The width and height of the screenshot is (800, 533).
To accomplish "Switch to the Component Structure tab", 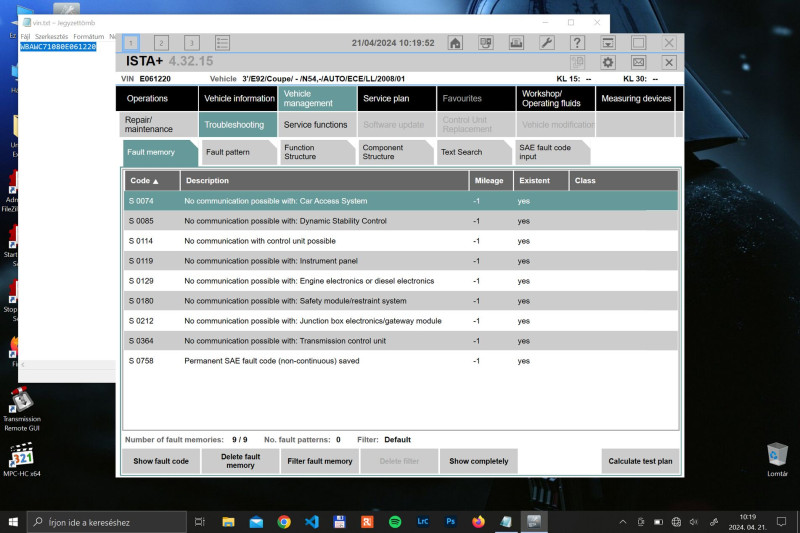I will pos(395,152).
